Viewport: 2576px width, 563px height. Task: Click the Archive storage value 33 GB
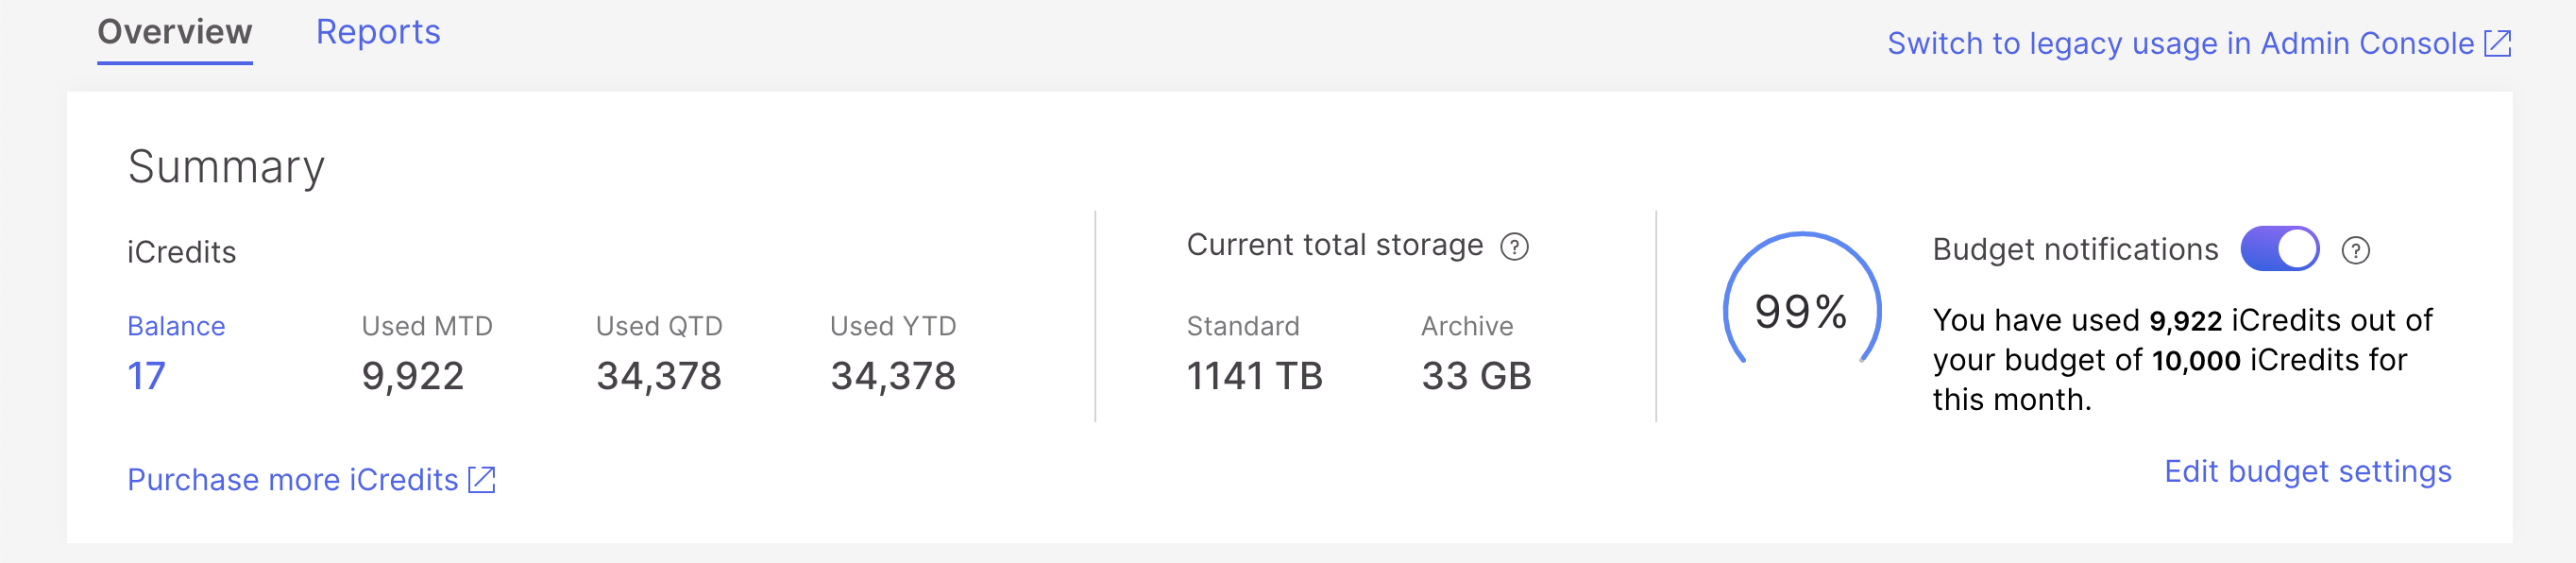(x=1476, y=376)
